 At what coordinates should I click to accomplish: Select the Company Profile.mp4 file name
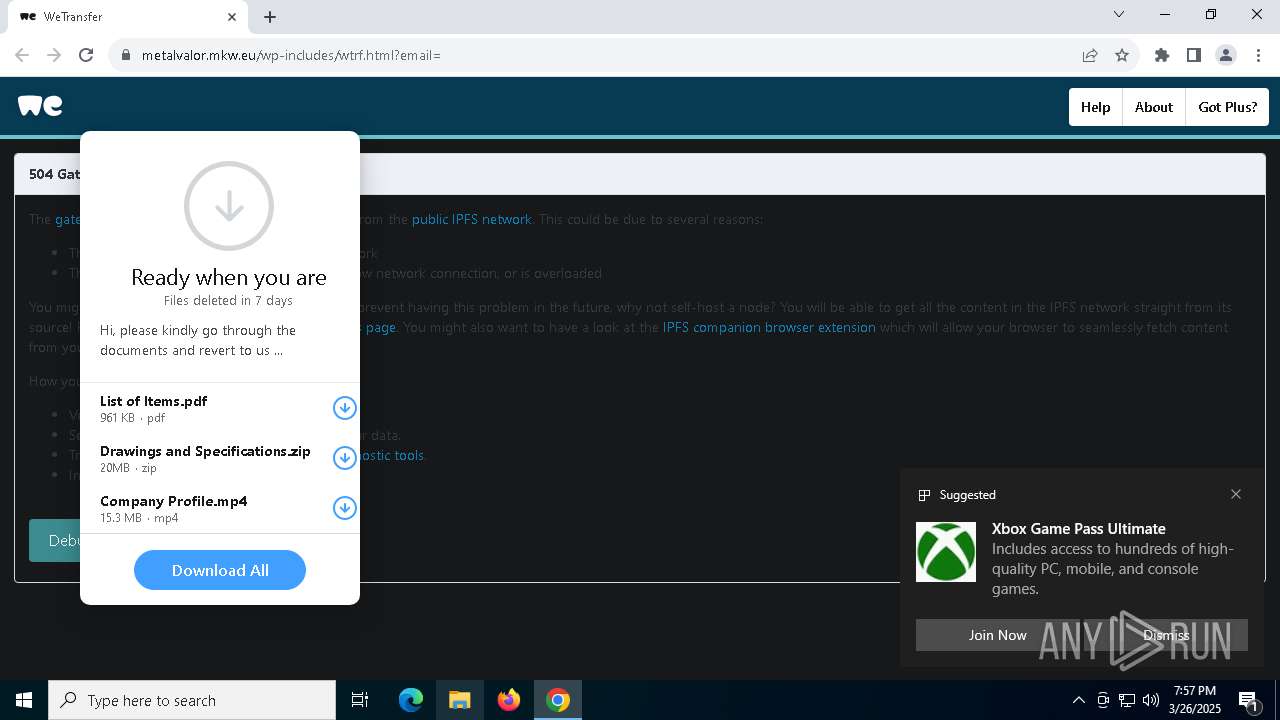click(173, 501)
